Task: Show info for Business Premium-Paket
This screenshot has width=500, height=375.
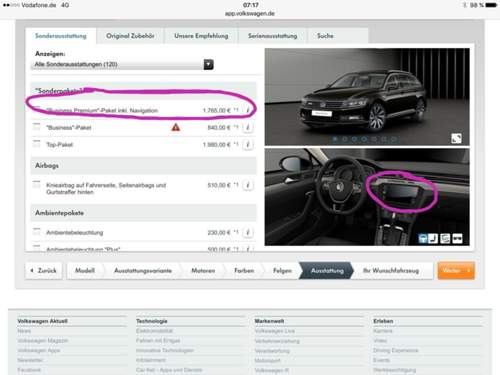Action: [248, 110]
